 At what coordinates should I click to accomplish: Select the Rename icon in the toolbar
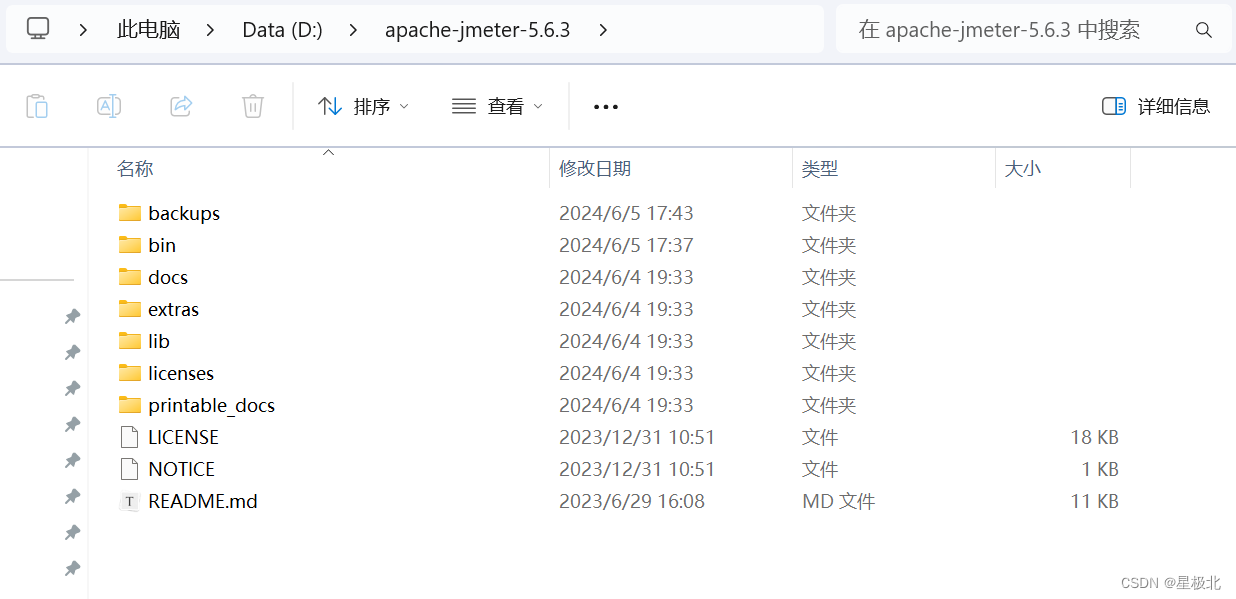(109, 106)
